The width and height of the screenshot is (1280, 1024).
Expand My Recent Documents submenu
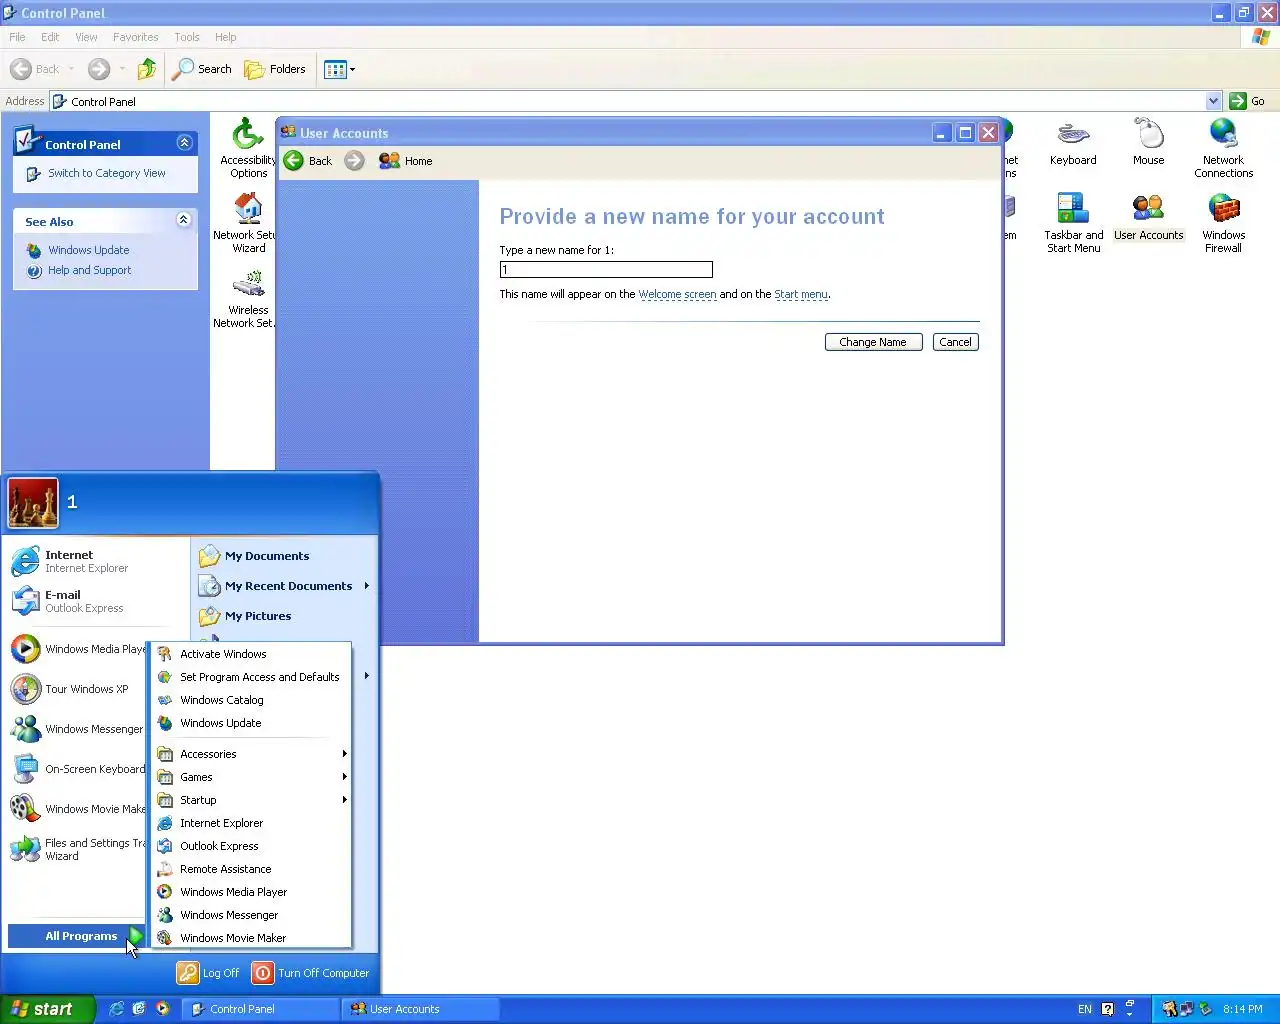(x=284, y=586)
